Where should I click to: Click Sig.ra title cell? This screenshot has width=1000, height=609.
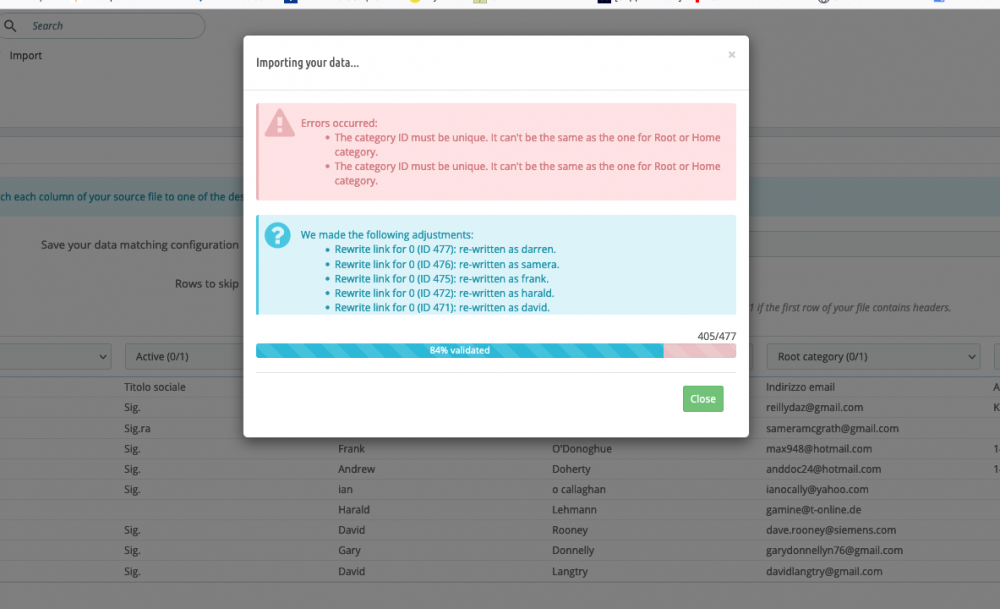137,429
